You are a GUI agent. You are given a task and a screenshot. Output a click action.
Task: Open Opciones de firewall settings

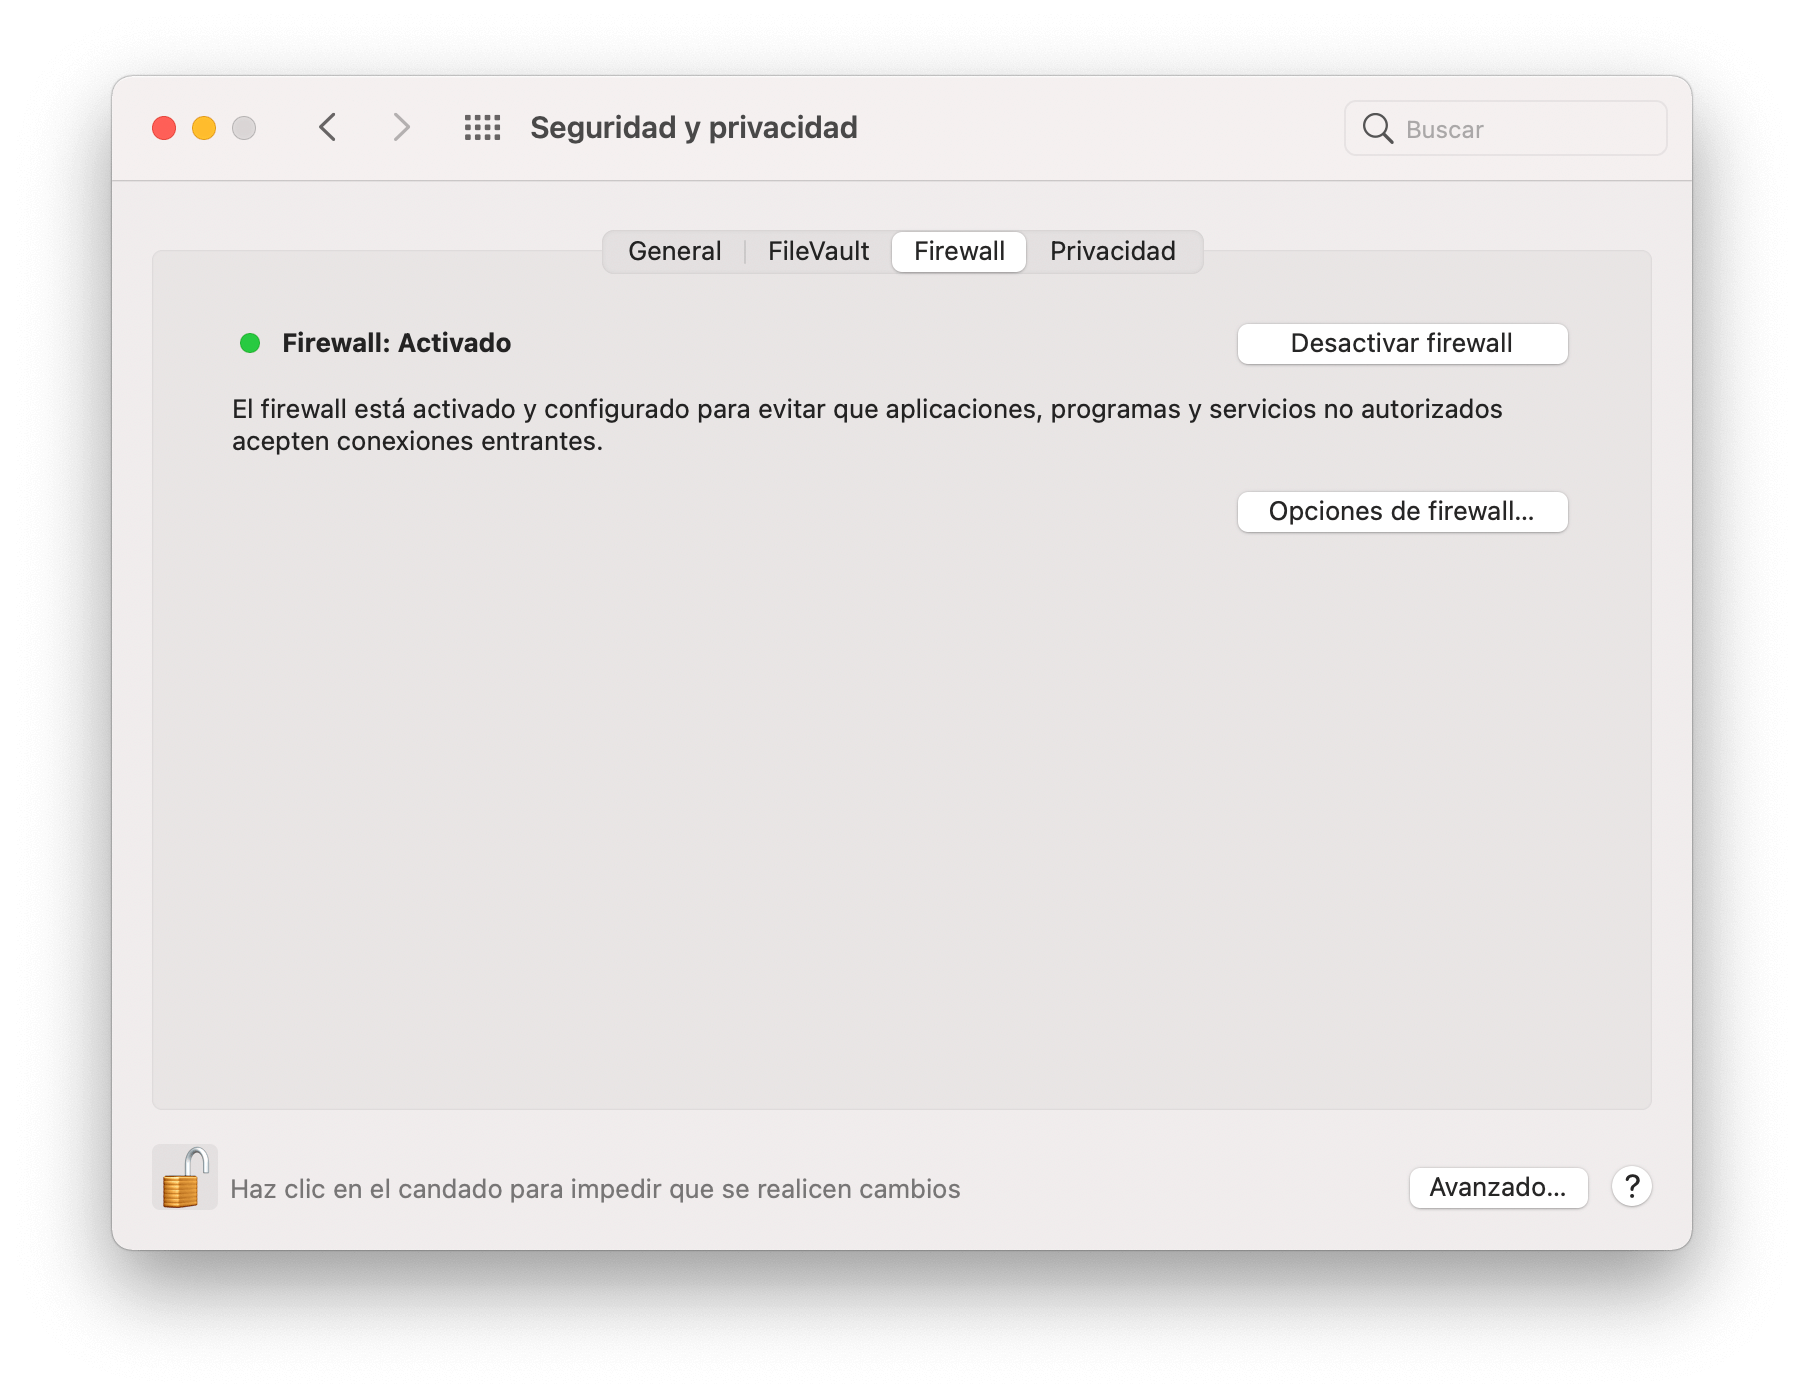[1401, 511]
